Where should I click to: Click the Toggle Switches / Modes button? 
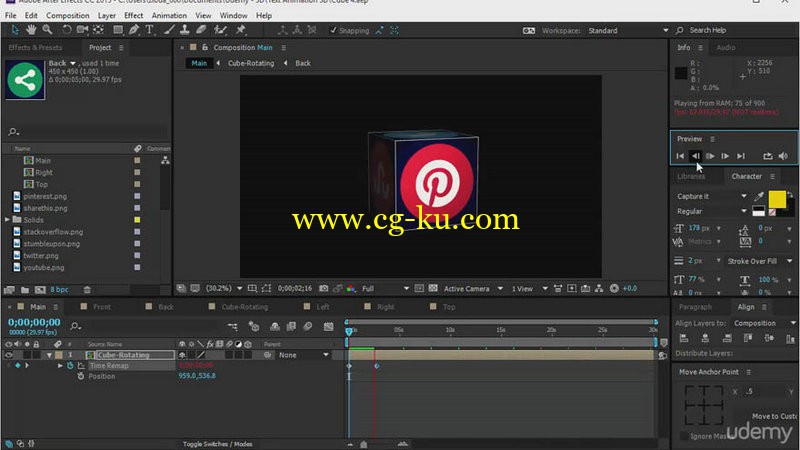[x=217, y=444]
